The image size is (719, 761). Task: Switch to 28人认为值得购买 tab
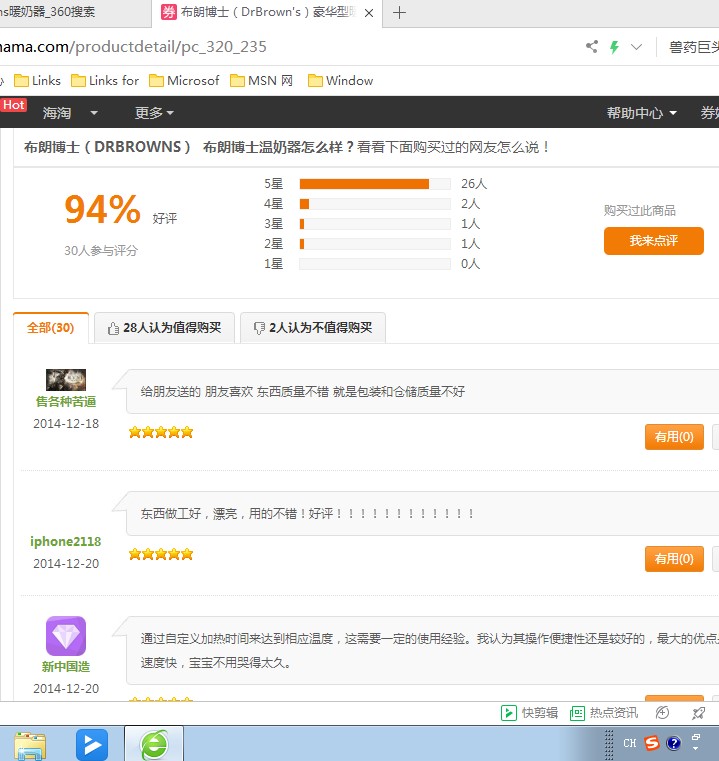point(164,328)
